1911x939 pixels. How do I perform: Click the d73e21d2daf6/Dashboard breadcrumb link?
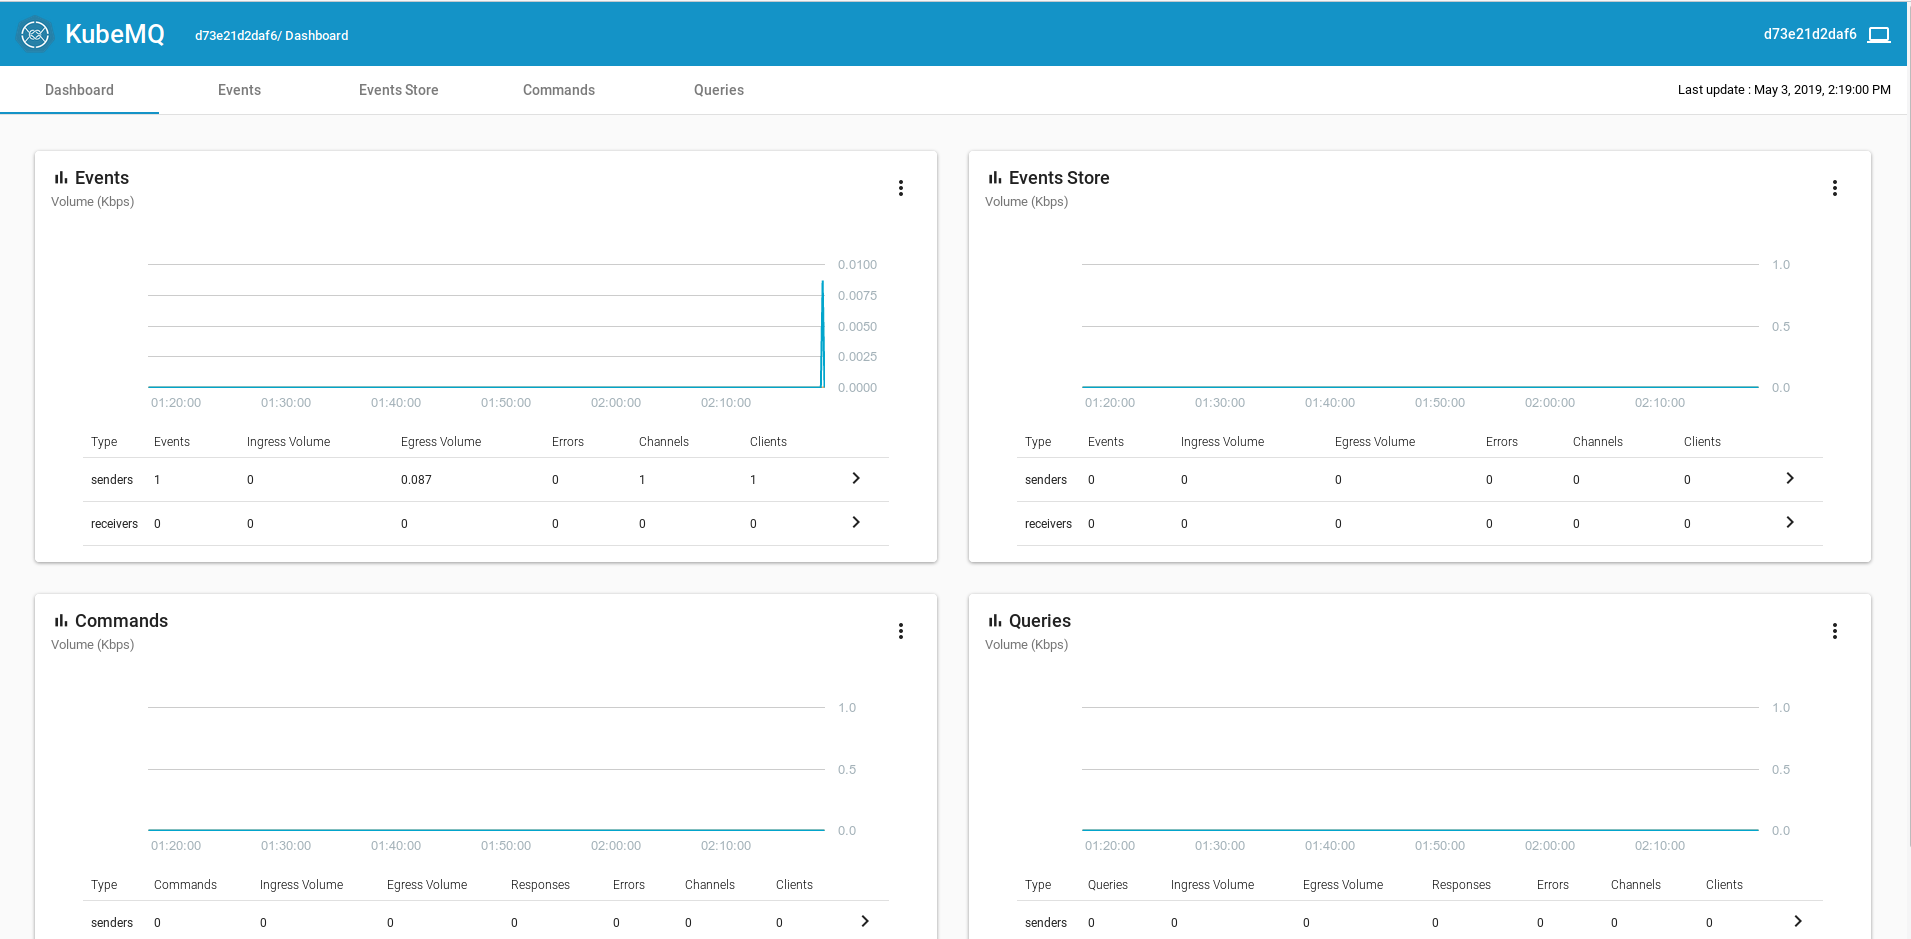pos(271,35)
